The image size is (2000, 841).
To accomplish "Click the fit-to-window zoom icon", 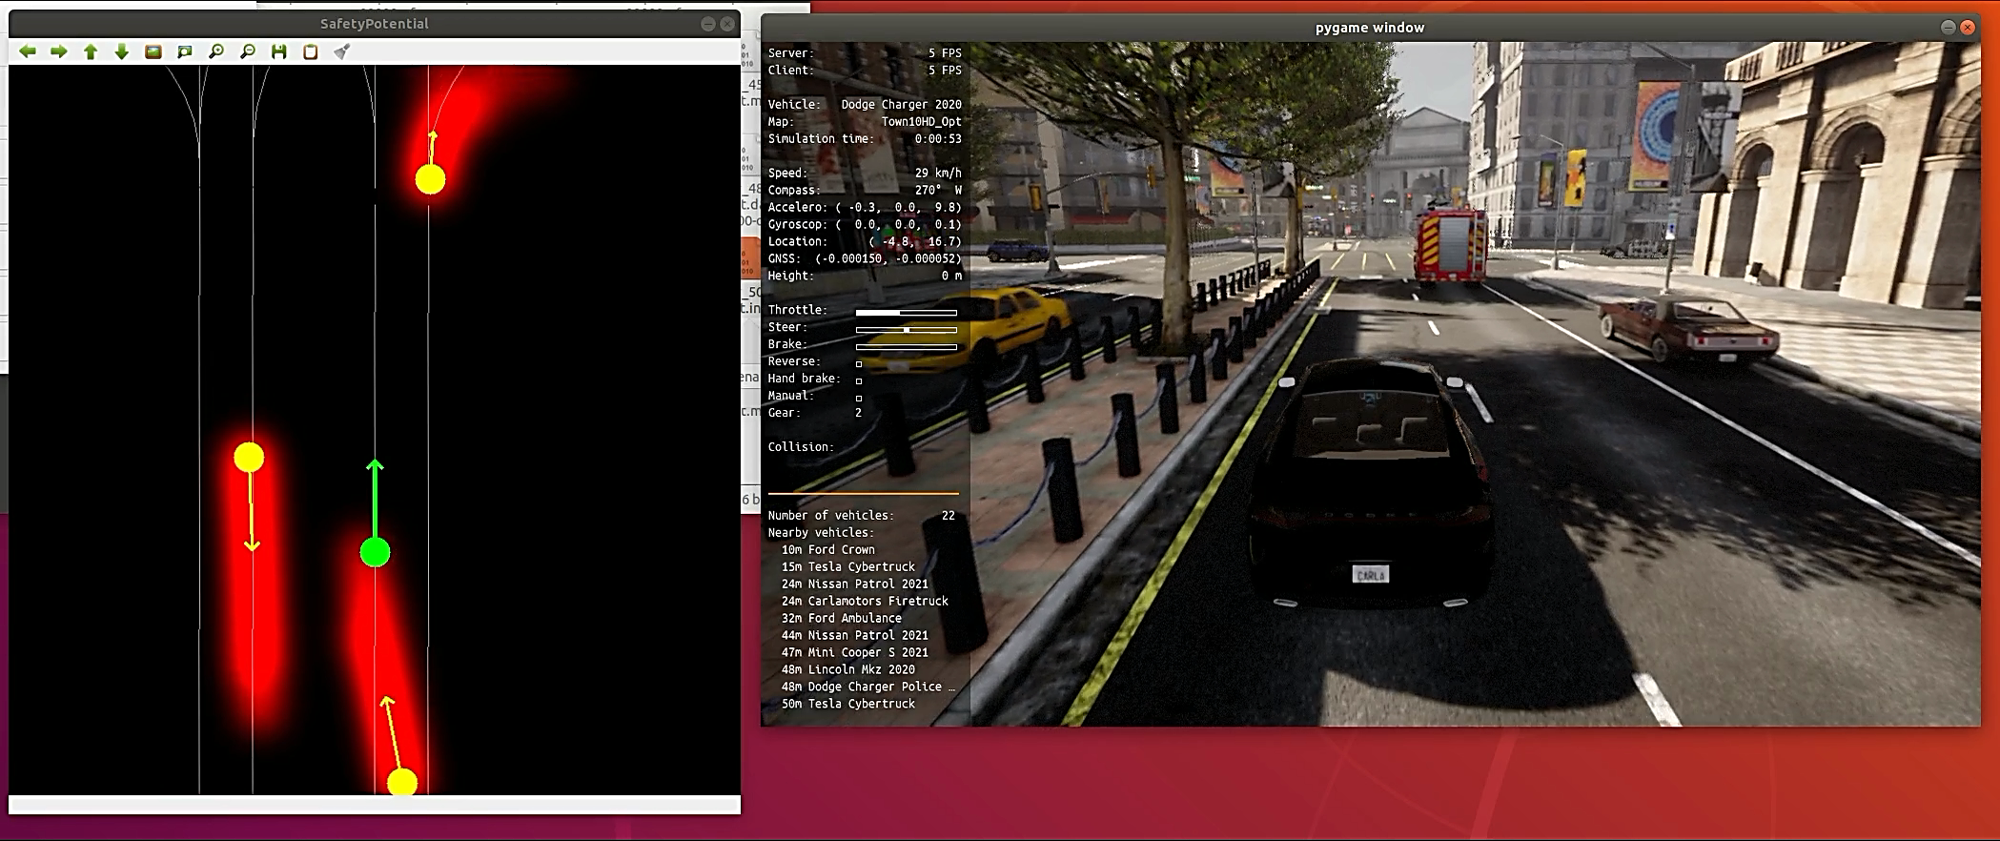I will [x=185, y=51].
